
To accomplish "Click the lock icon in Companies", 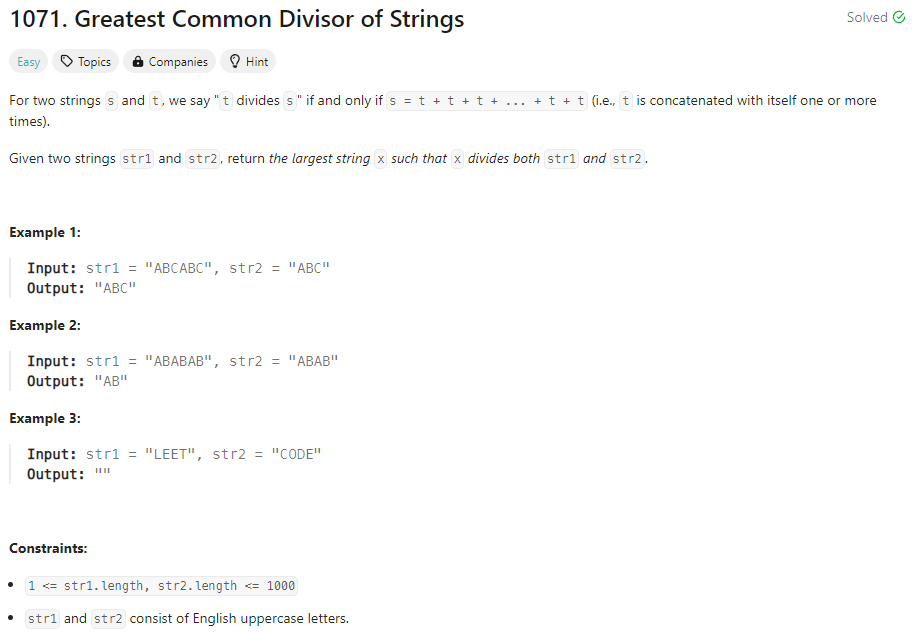I will (x=138, y=62).
